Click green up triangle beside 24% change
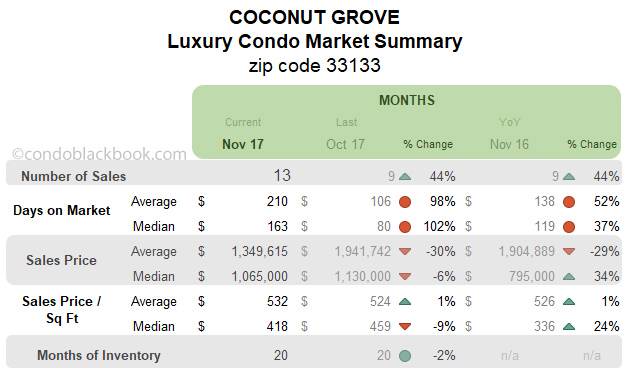Screen dimensions: 635x375 click(x=569, y=326)
